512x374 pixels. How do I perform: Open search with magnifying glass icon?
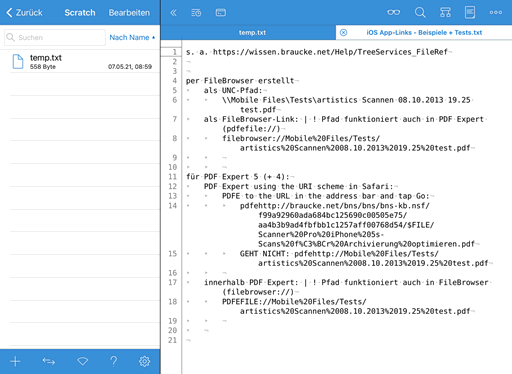(420, 13)
